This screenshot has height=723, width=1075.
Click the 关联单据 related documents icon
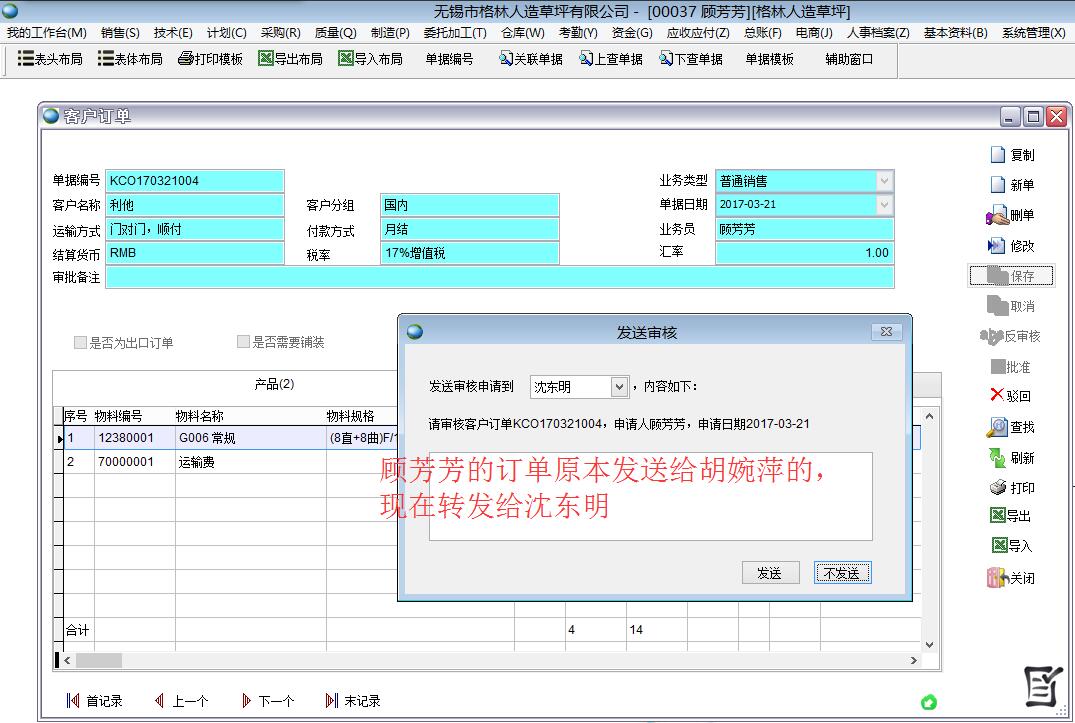click(506, 59)
